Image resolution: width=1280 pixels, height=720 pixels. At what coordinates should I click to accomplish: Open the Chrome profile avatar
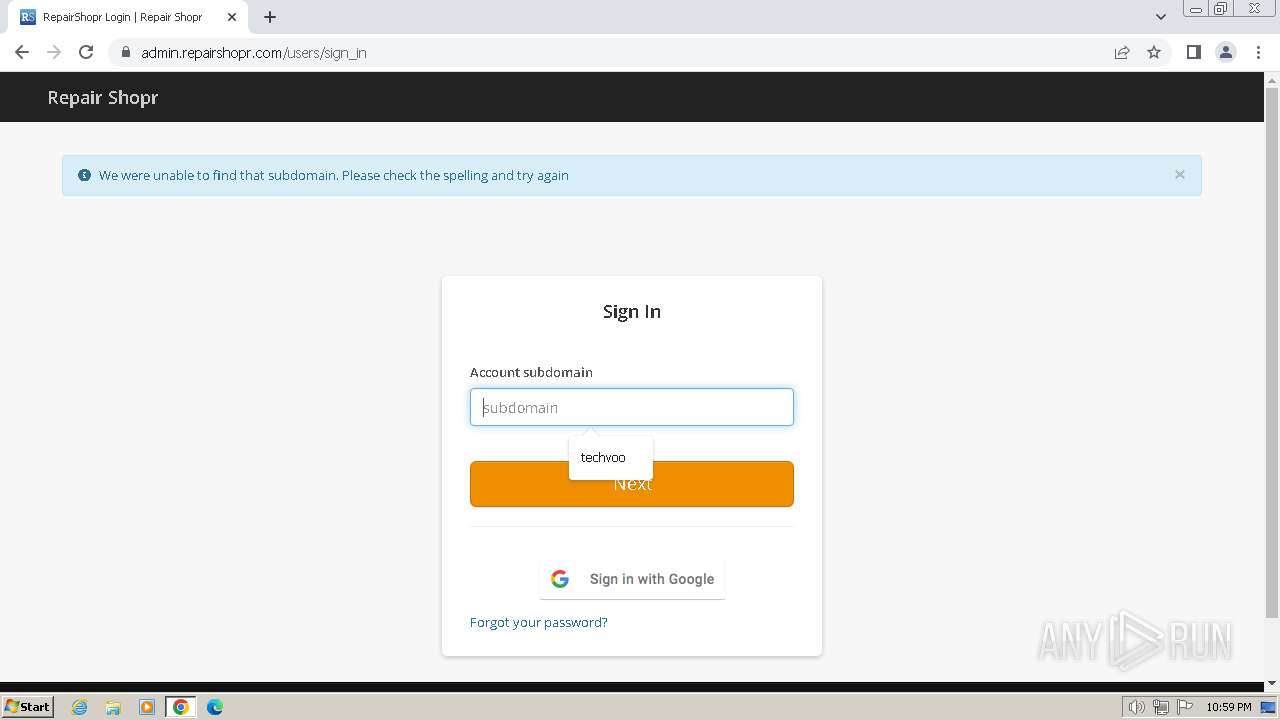coord(1225,52)
